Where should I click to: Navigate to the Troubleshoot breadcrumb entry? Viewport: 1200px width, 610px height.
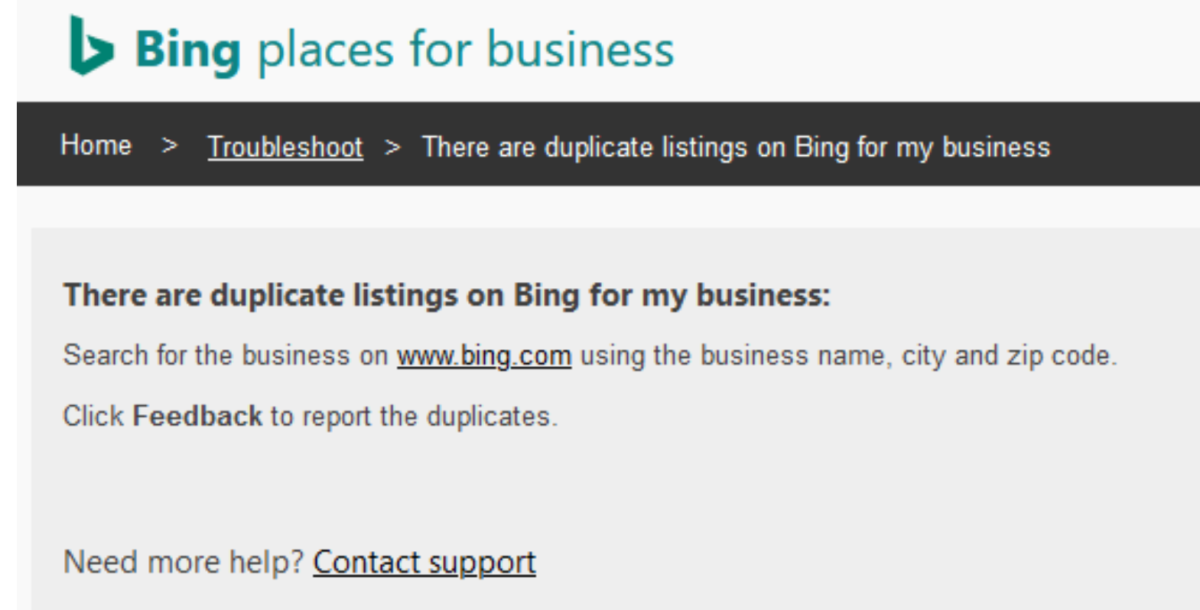[284, 146]
